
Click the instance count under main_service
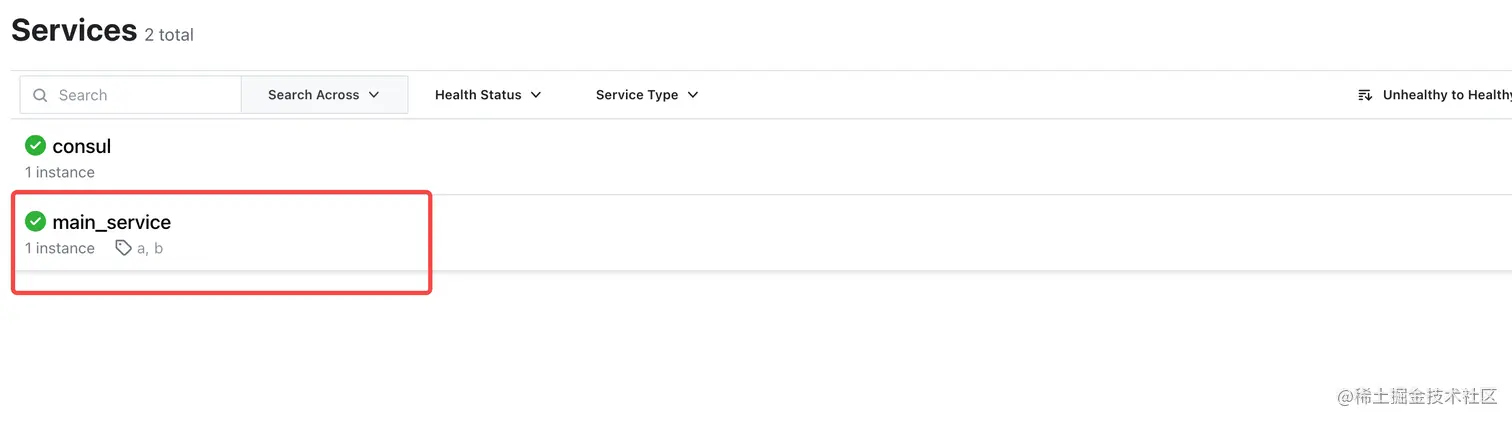[x=60, y=248]
